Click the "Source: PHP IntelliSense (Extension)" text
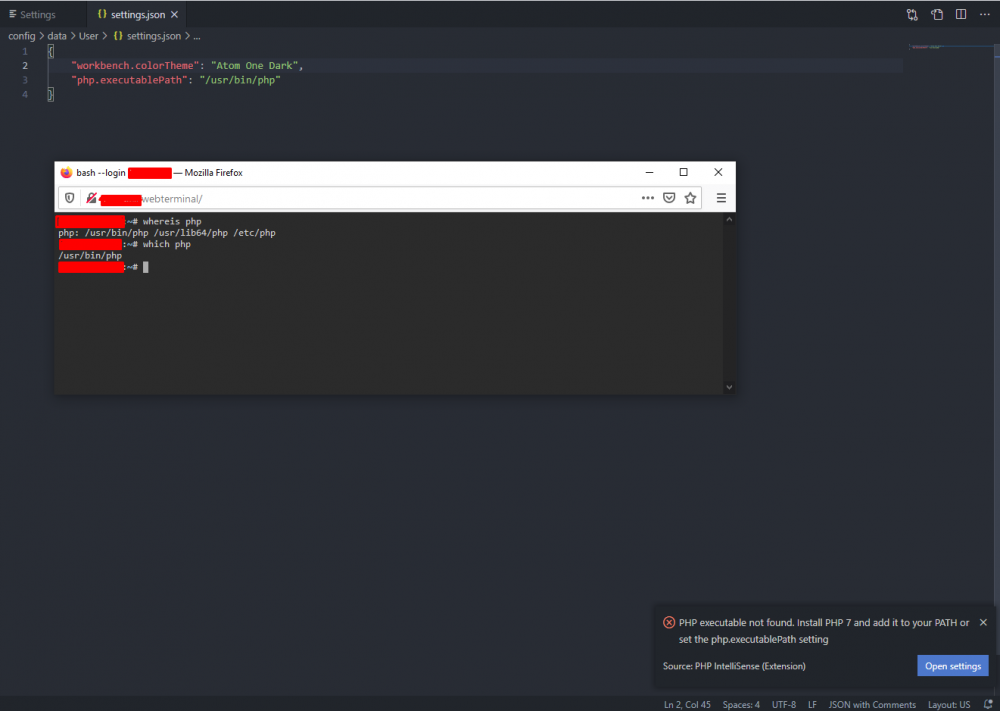This screenshot has height=711, width=1000. (734, 666)
